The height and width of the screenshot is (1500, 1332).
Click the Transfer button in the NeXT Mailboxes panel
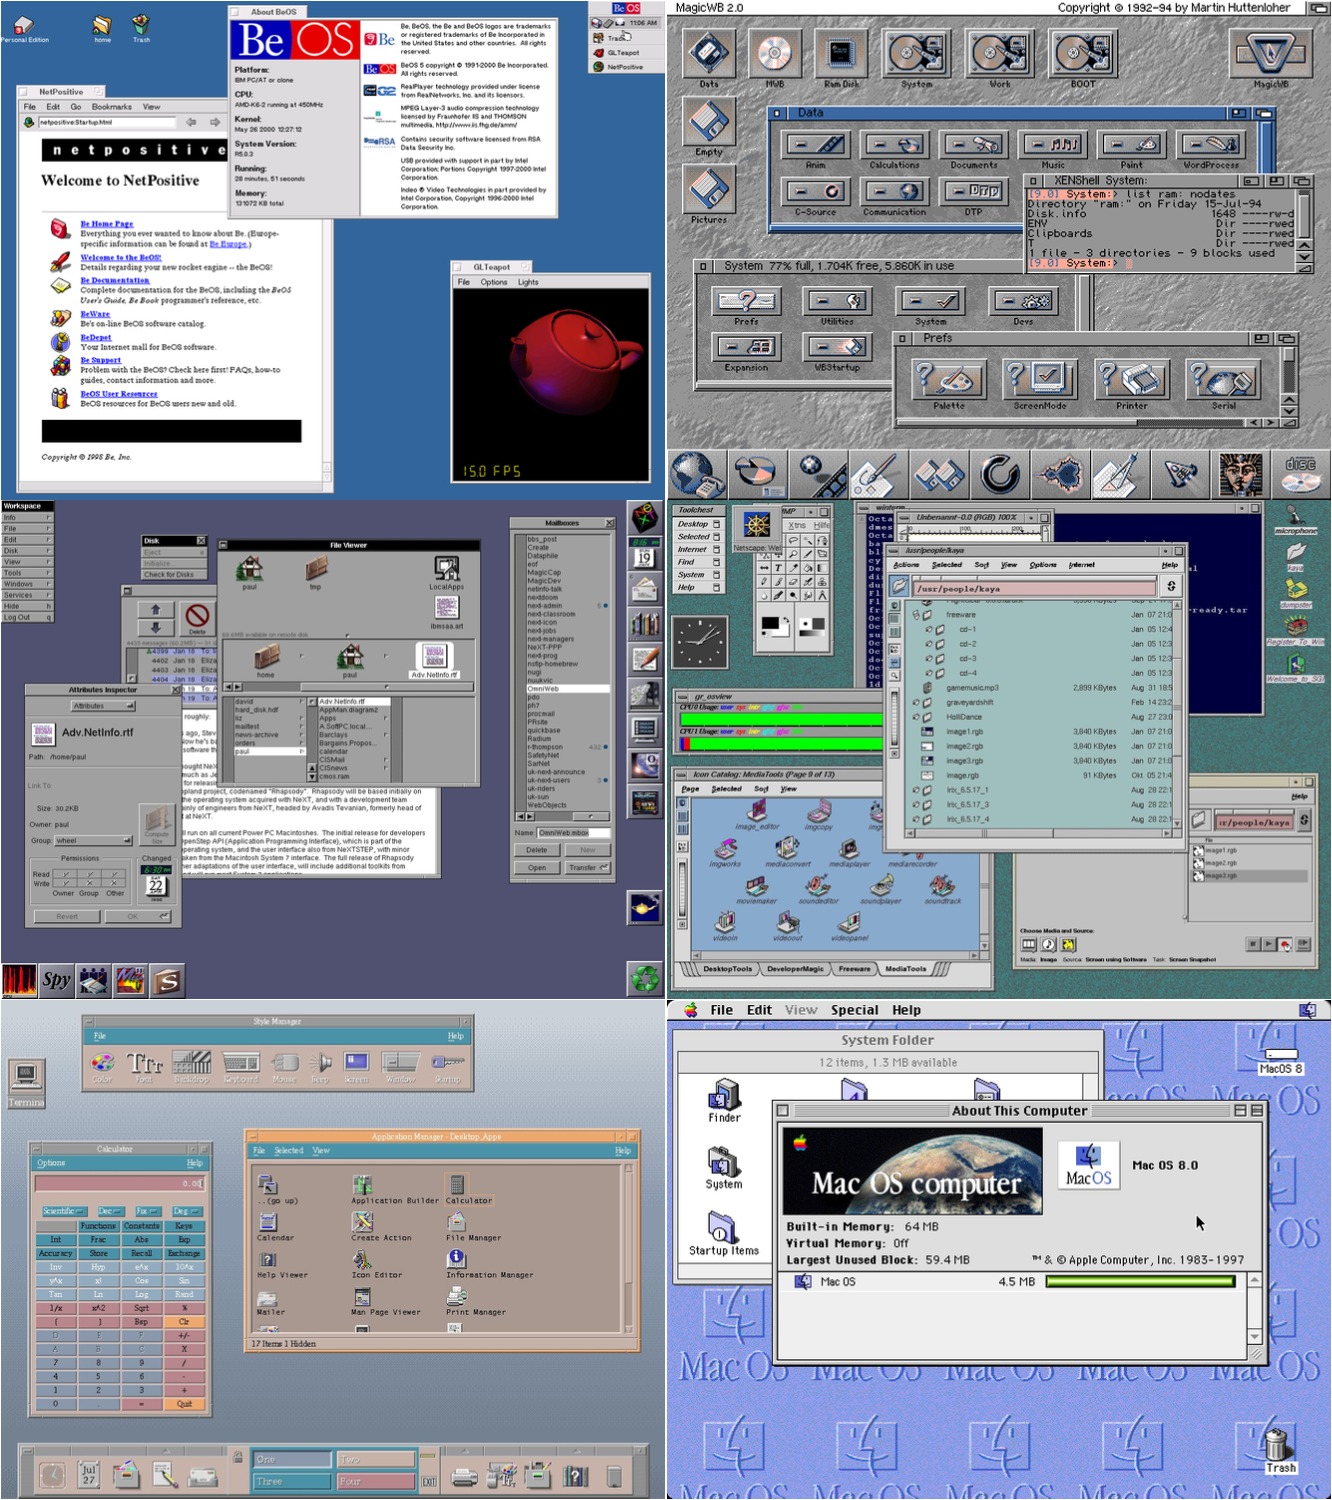589,868
